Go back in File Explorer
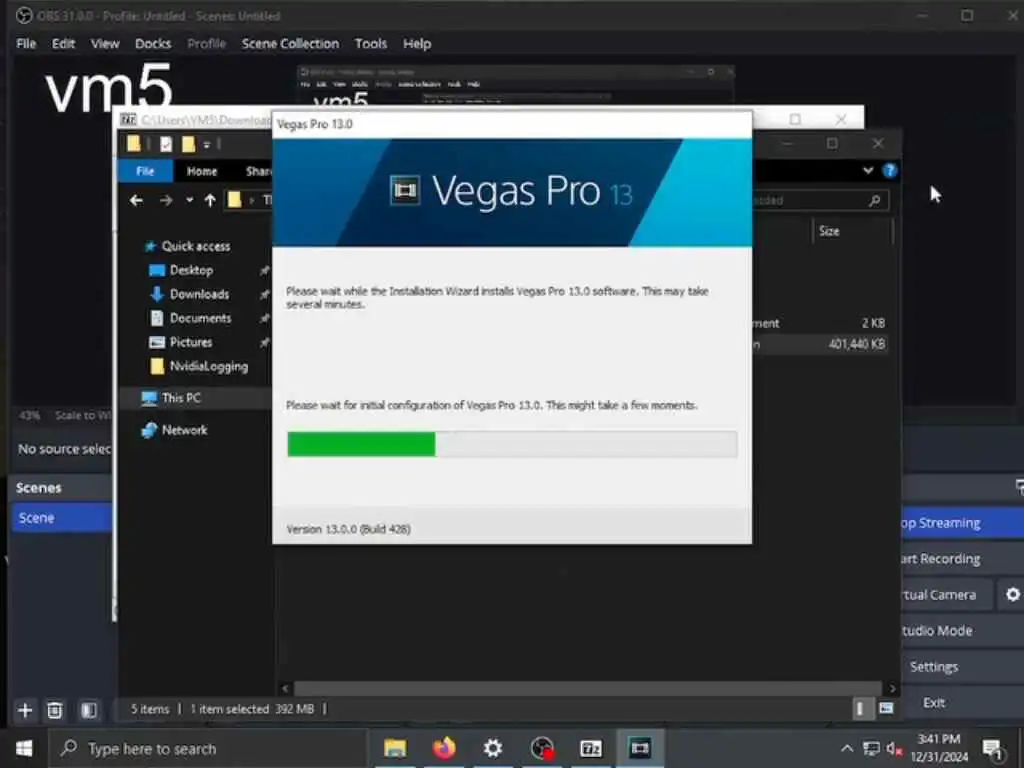 (136, 200)
